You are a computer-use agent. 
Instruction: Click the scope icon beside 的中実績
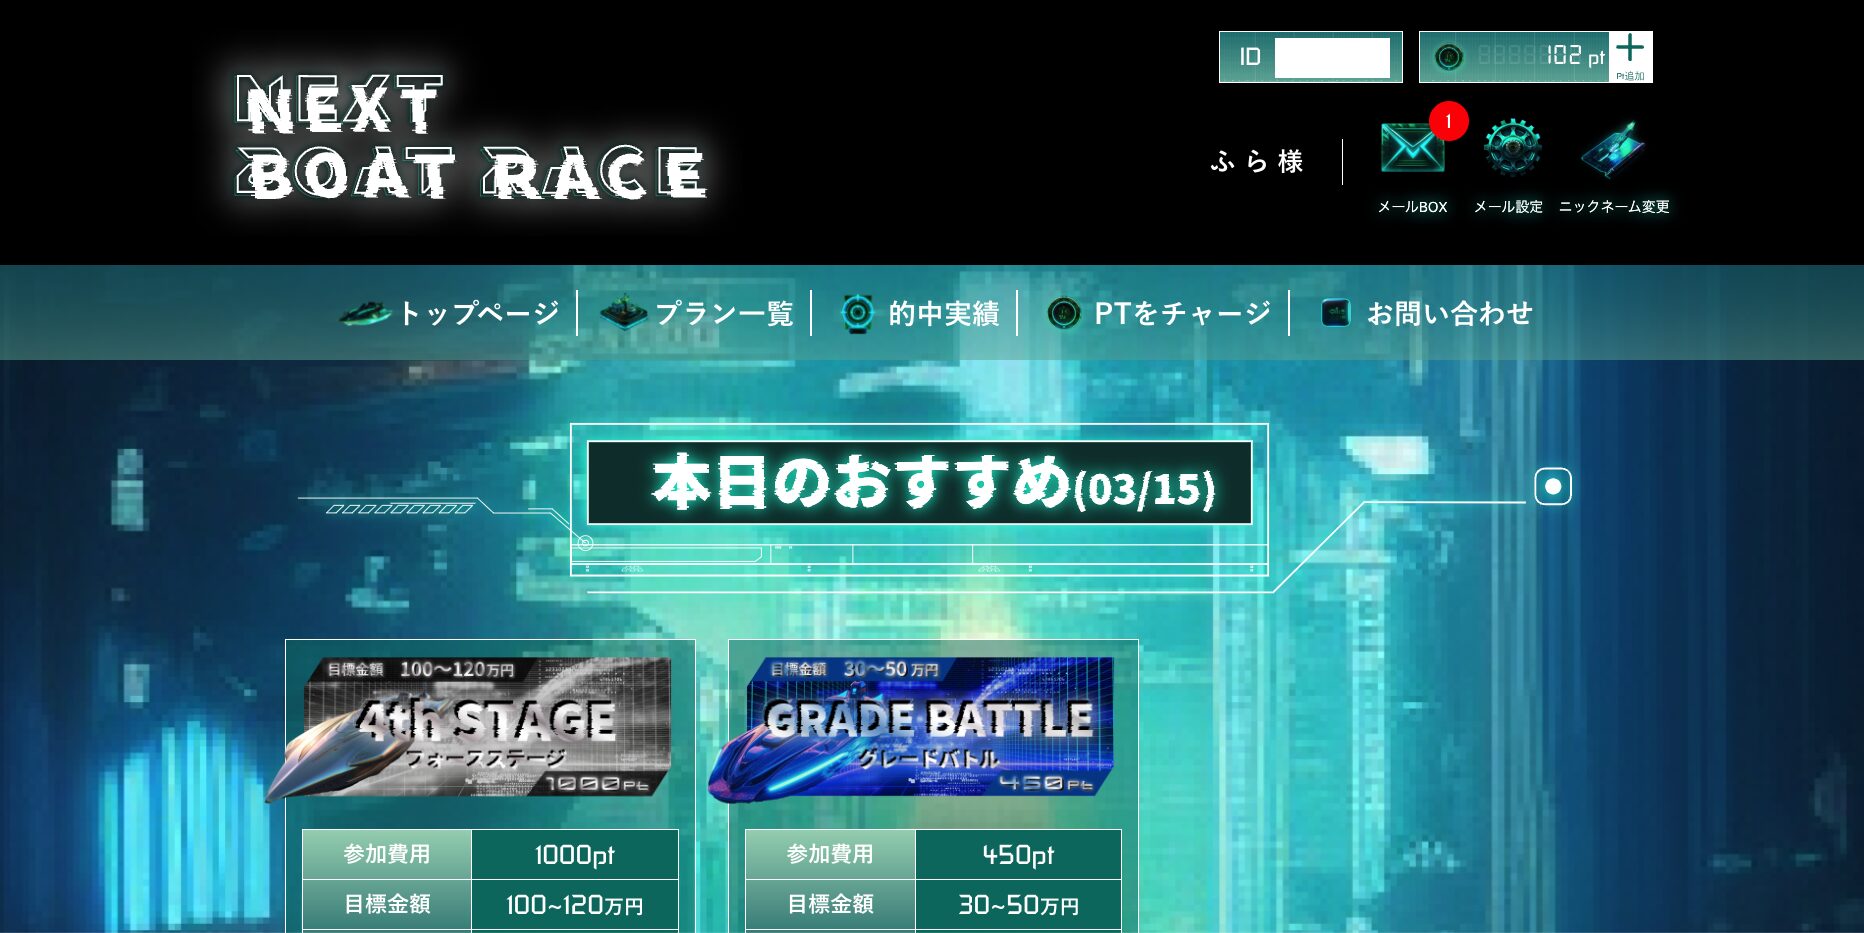click(858, 312)
